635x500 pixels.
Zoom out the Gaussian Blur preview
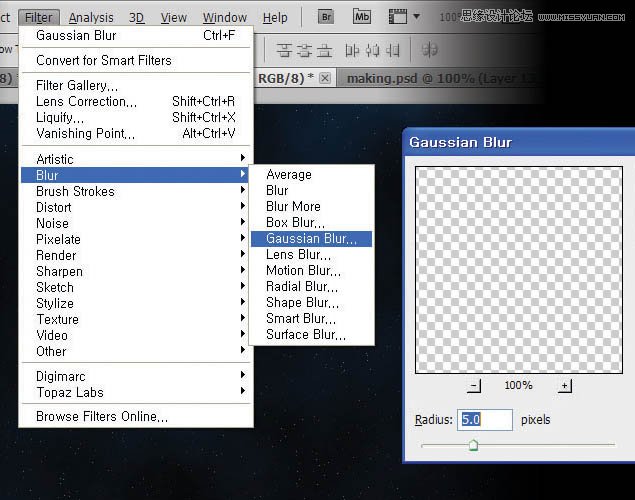(x=474, y=386)
